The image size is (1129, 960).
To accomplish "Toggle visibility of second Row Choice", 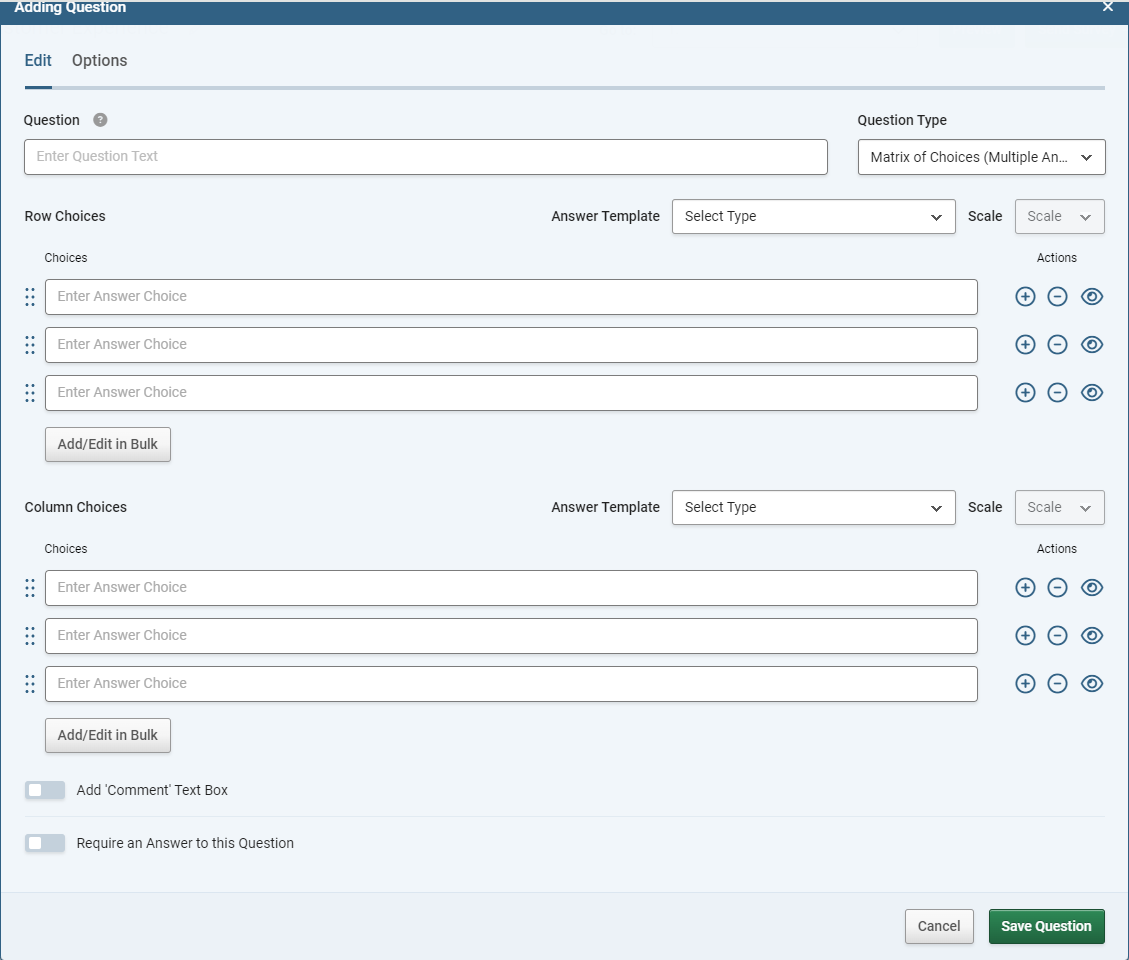I will tap(1092, 345).
